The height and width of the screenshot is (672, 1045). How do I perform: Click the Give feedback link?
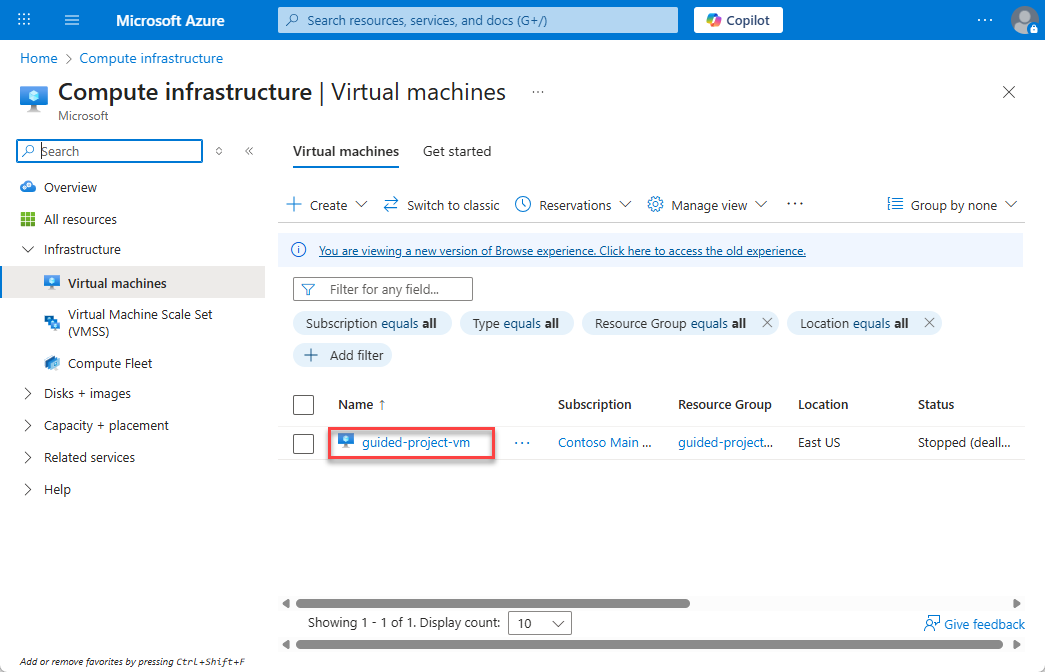click(x=984, y=624)
